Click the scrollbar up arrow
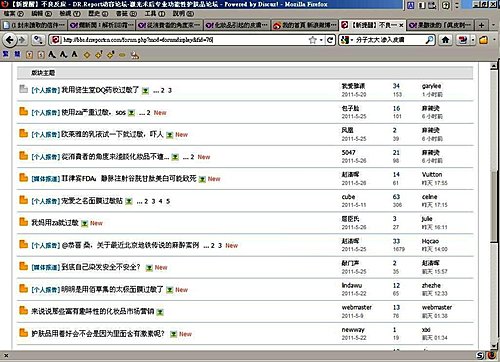 (494, 66)
